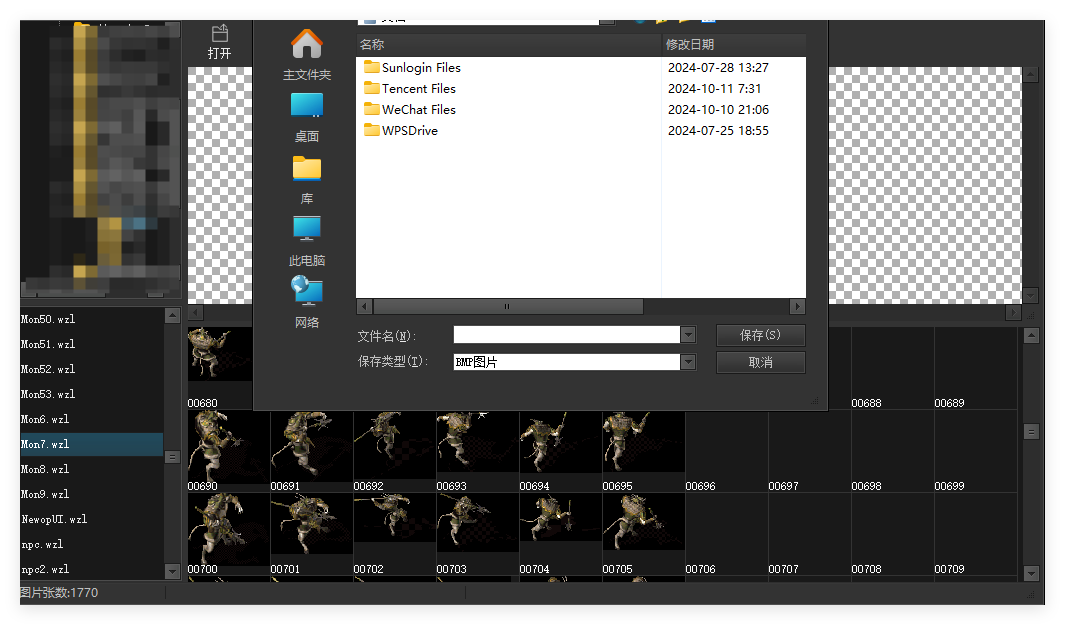The width and height of the screenshot is (1065, 625).
Task: Select 此电脑 This PC in sidebar
Action: pyautogui.click(x=307, y=243)
